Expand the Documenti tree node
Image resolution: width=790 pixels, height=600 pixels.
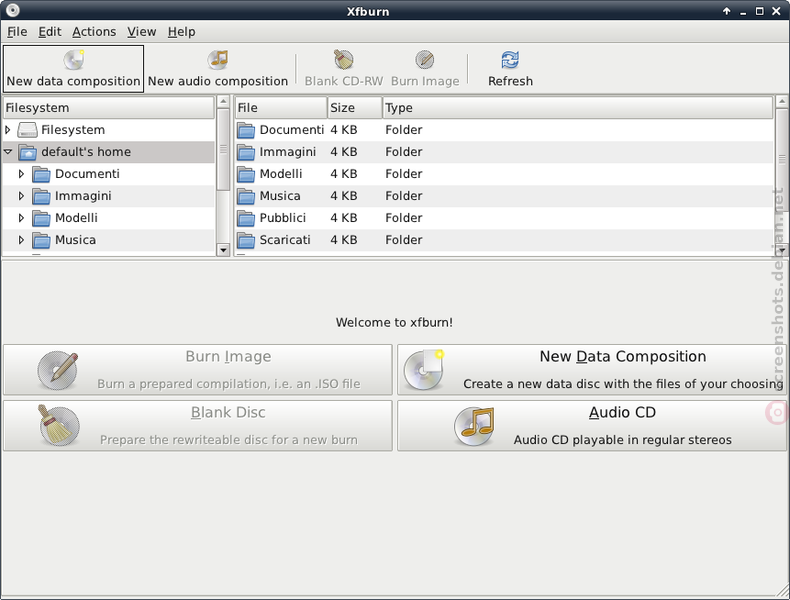(21, 174)
